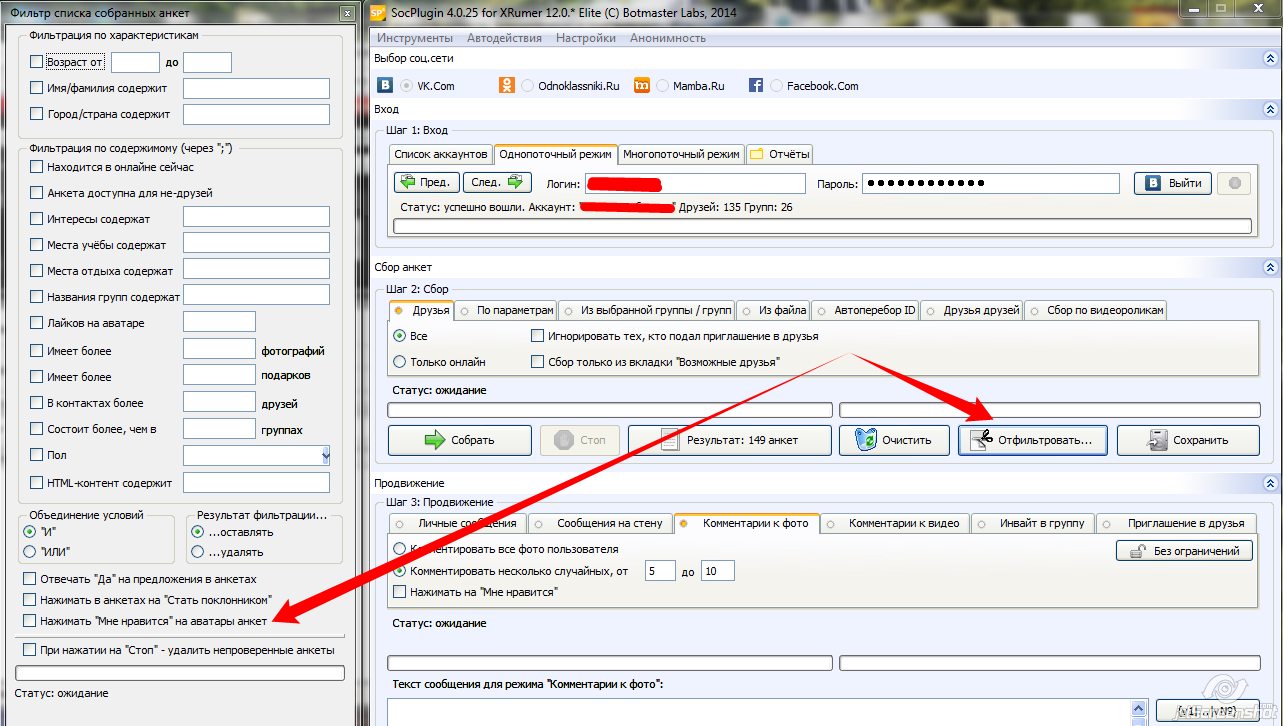This screenshot has height=726, width=1283.
Task: Collapse the Продвижение section
Action: coord(1270,483)
